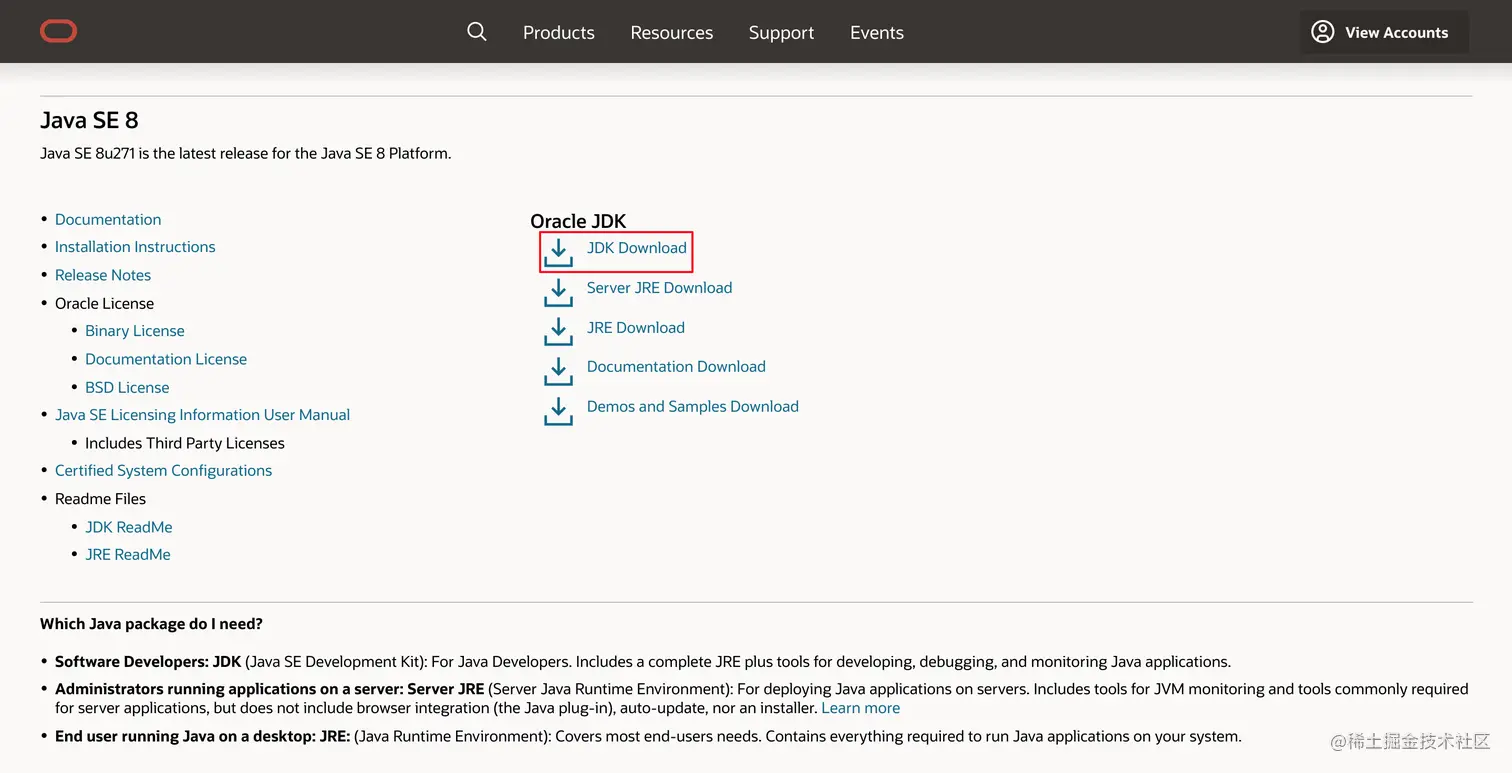This screenshot has width=1512, height=773.
Task: Open the BSD License link
Action: 127,387
